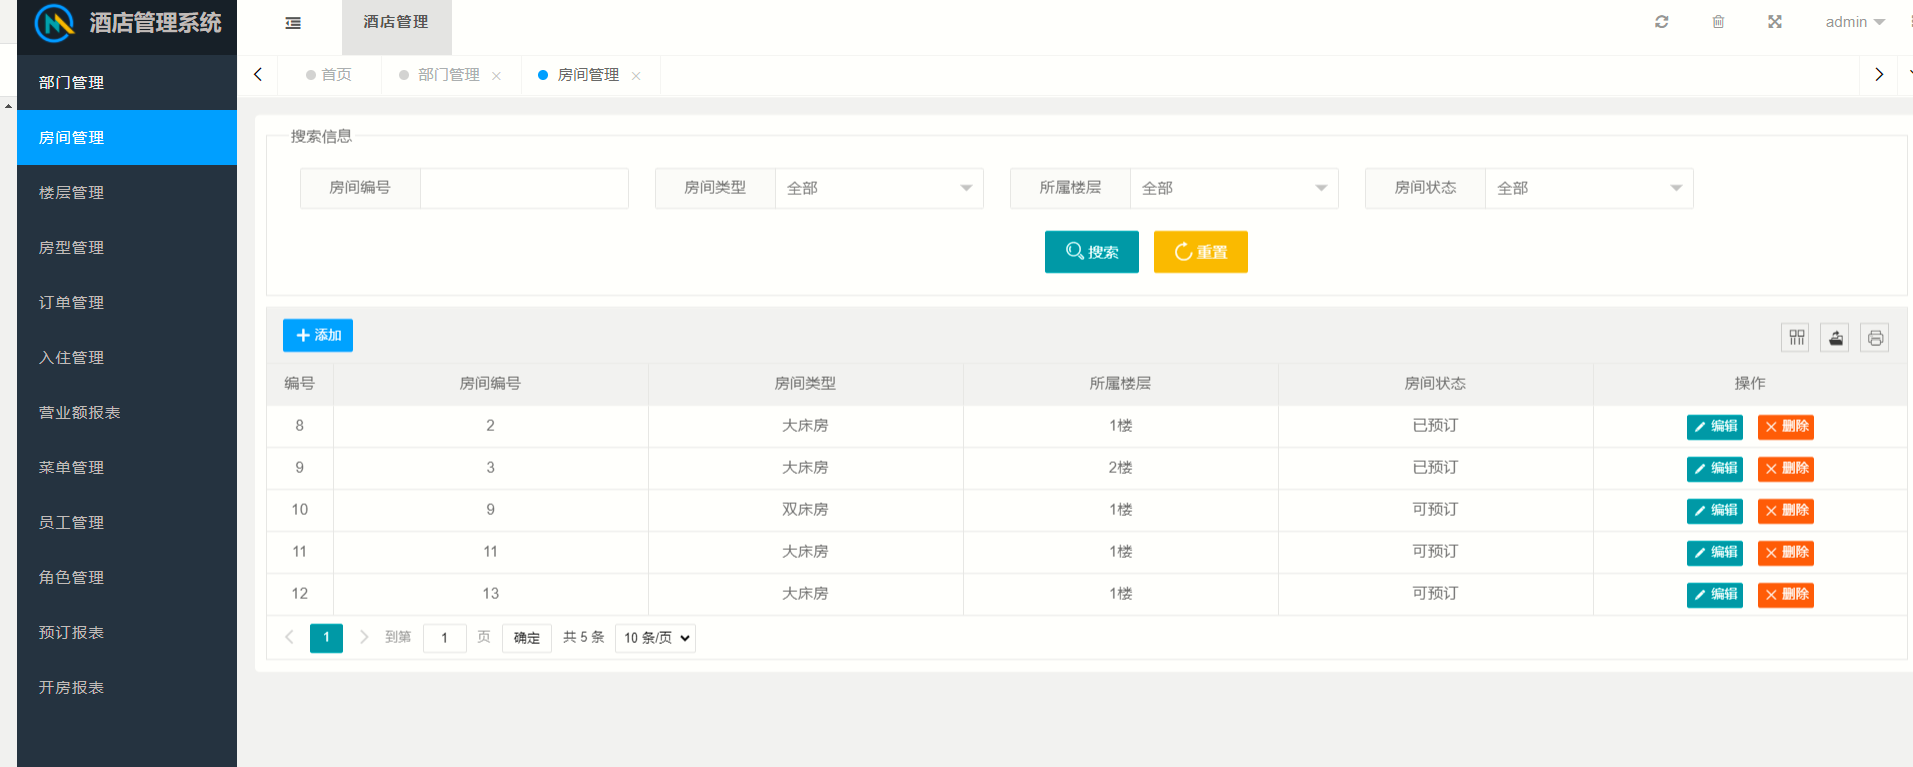Select page 1 in pagination

coord(326,638)
